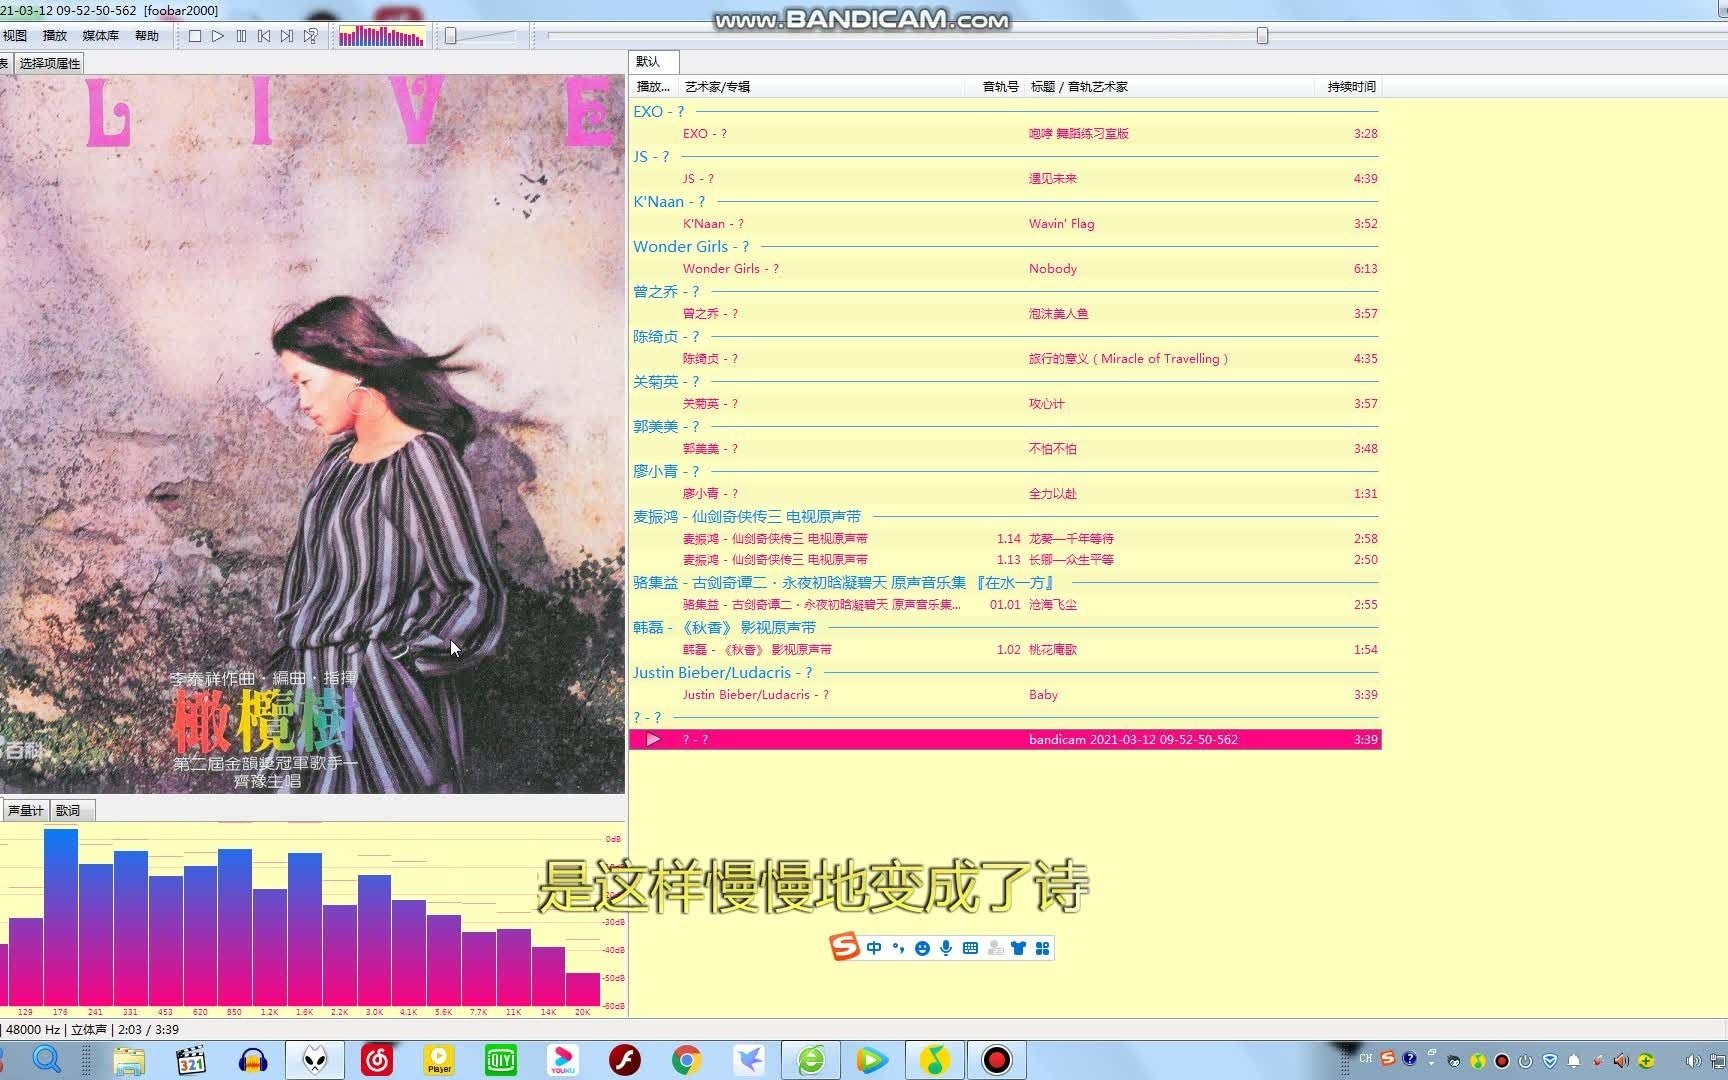The width and height of the screenshot is (1728, 1080).
Task: Select the track 旅行的意义 ( Miracle of Travelling )
Action: [1005, 359]
